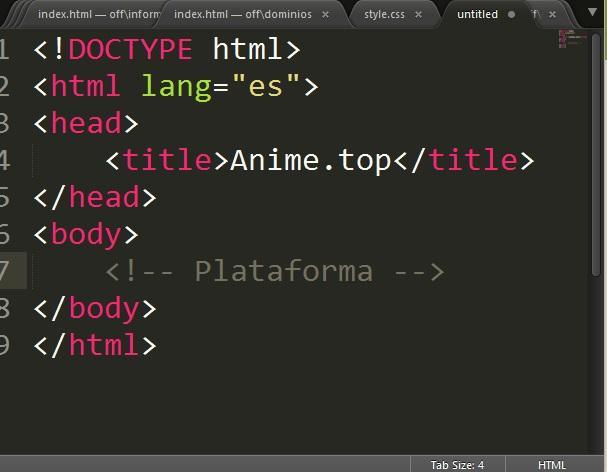Change syntax via HTML status bar item
Screen dimensions: 607x472
coord(552,465)
